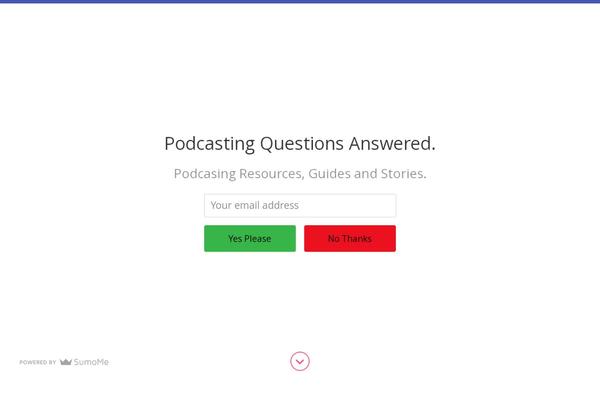This screenshot has width=600, height=400.
Task: Dismiss the popup with No Thanks
Action: tap(350, 238)
